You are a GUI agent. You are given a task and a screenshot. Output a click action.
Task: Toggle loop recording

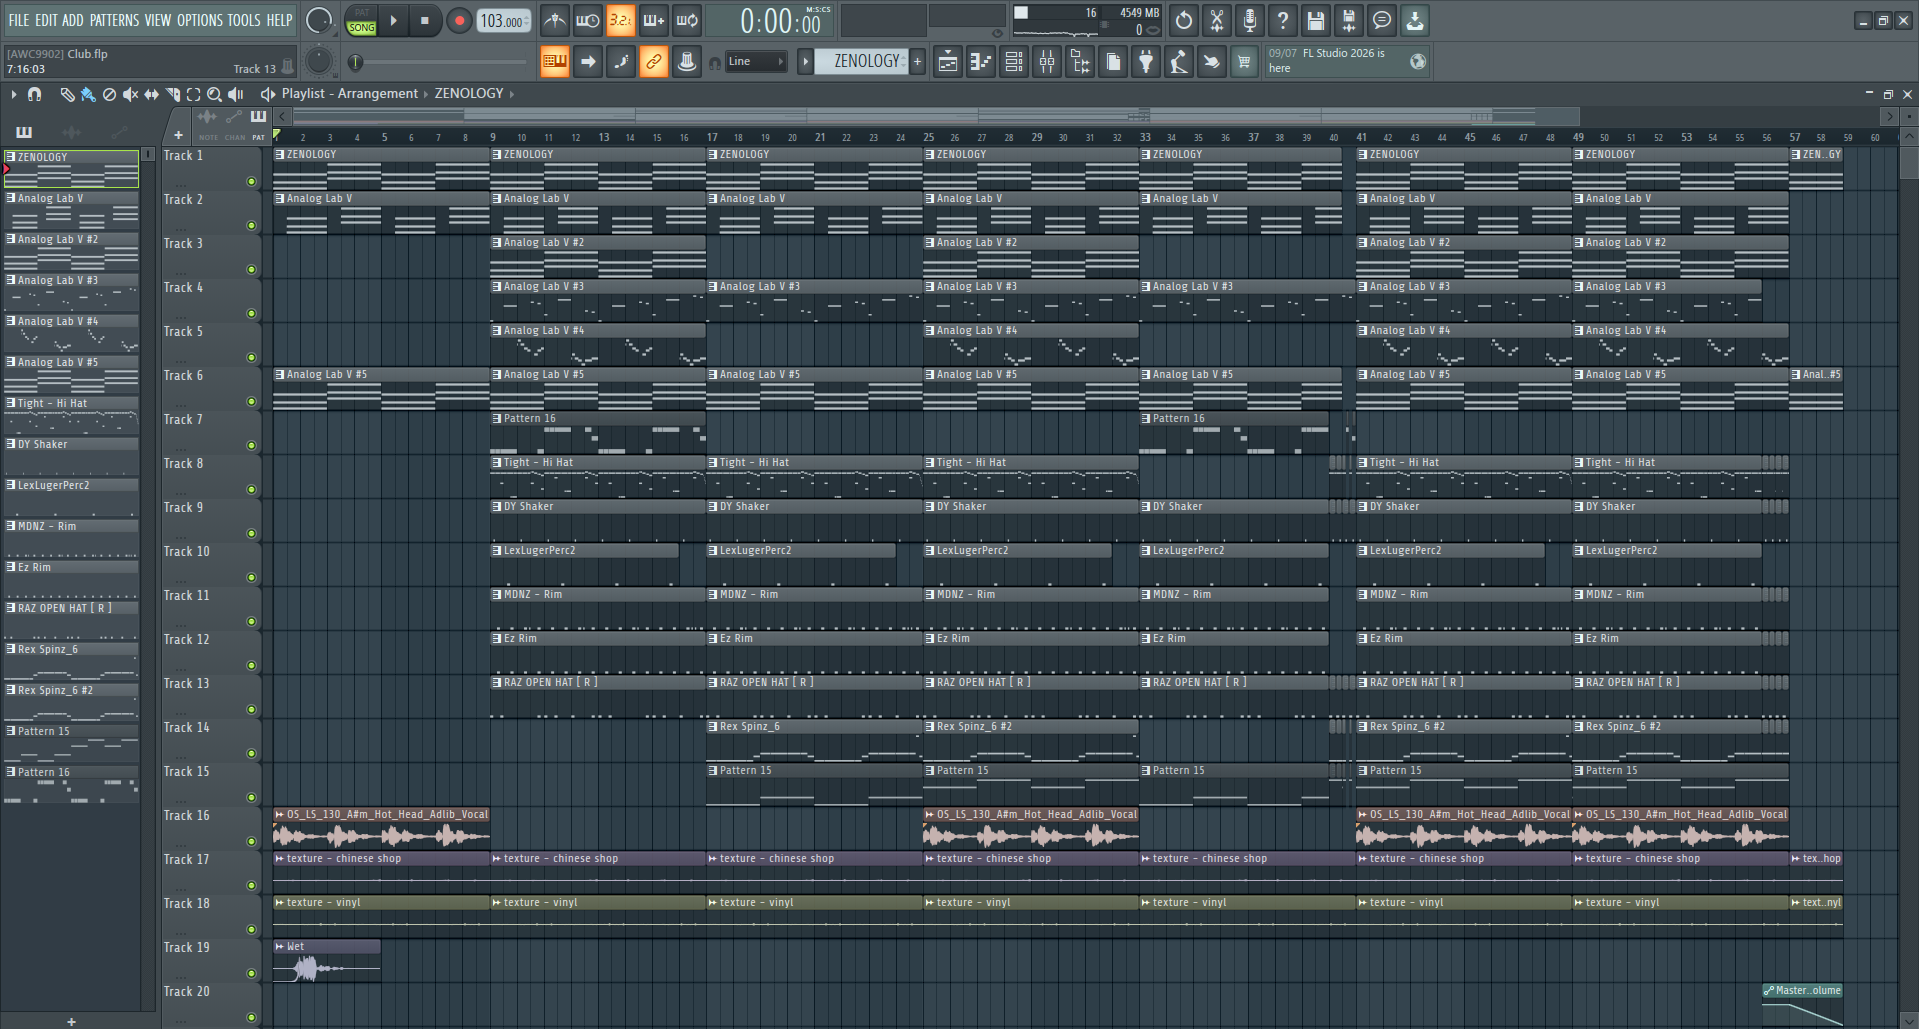[x=687, y=20]
